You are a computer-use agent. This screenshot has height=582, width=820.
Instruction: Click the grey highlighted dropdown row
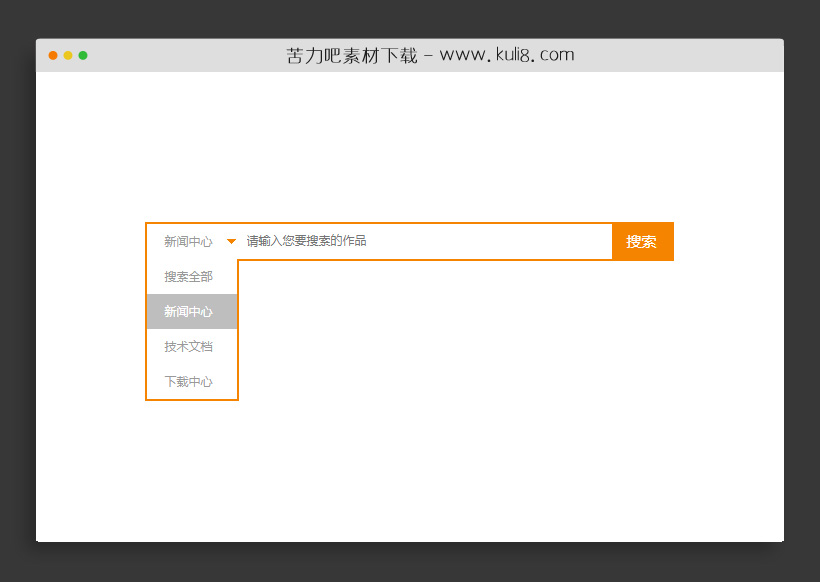pos(188,311)
